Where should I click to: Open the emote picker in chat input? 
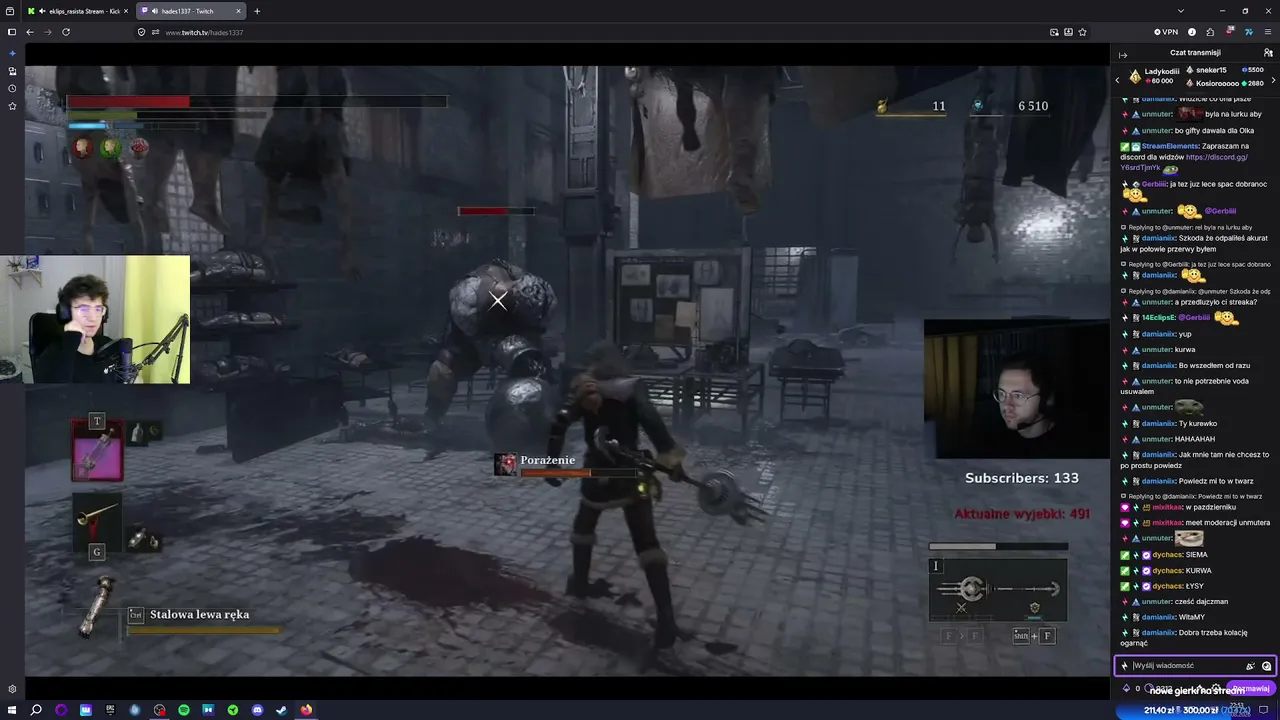1267,665
